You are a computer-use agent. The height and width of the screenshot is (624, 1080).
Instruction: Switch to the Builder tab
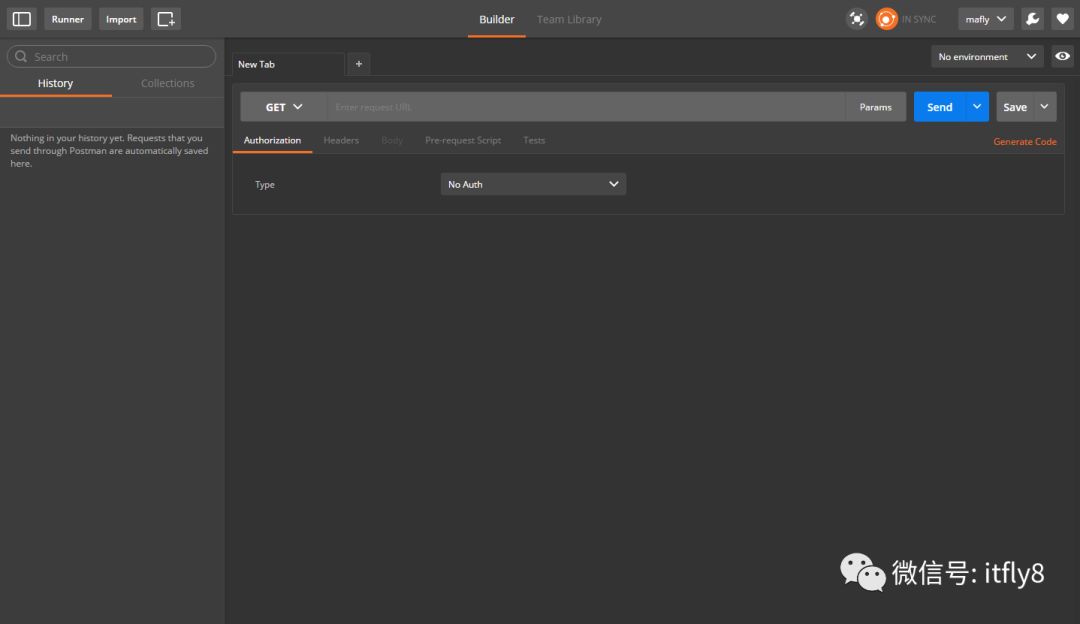497,19
